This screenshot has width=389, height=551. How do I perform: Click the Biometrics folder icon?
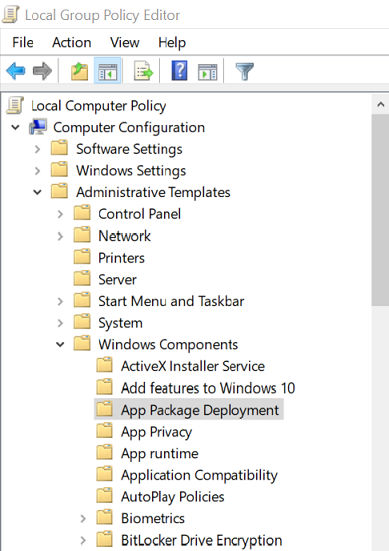105,518
